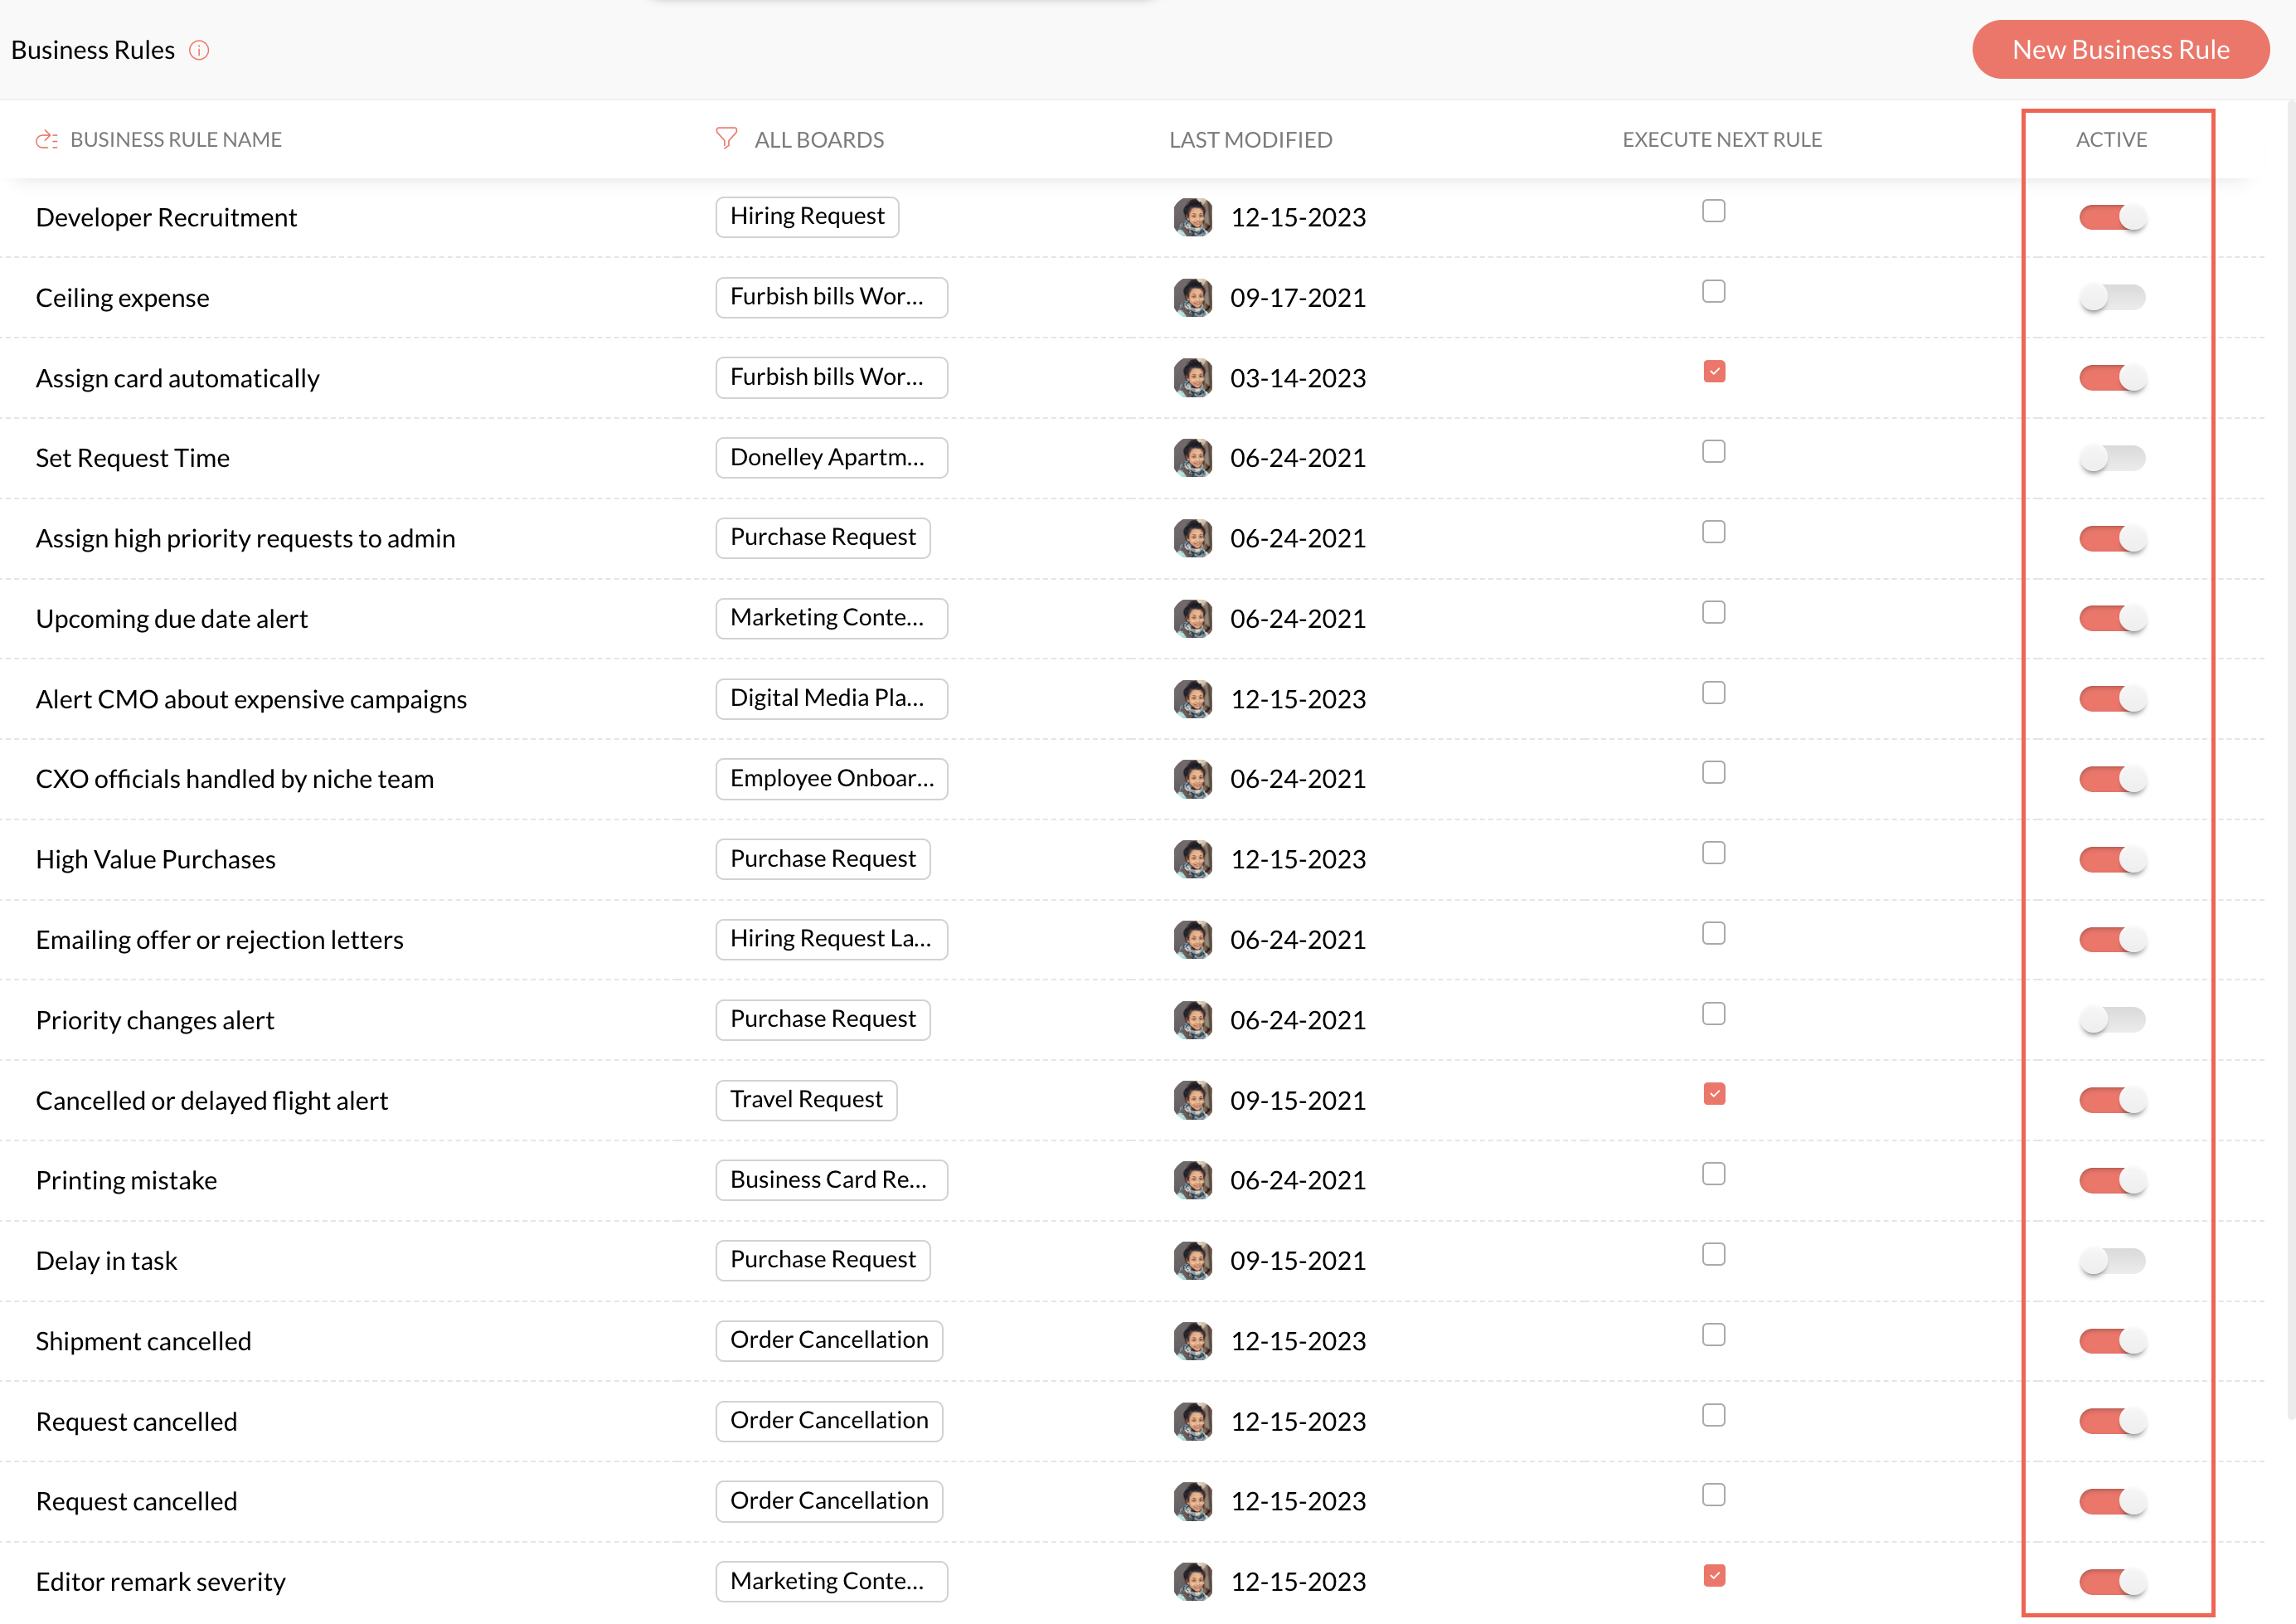The width and height of the screenshot is (2296, 1624).
Task: Check Execute Next Rule for Set Request Time
Action: pyautogui.click(x=1714, y=452)
